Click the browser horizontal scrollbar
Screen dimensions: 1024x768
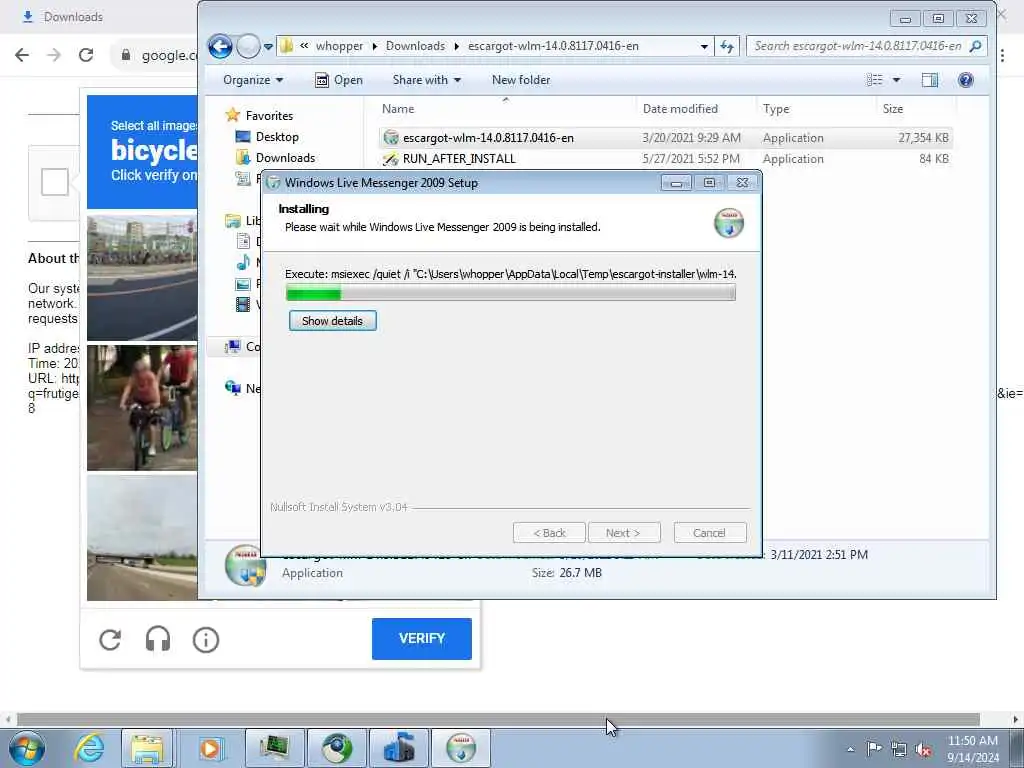pos(498,720)
